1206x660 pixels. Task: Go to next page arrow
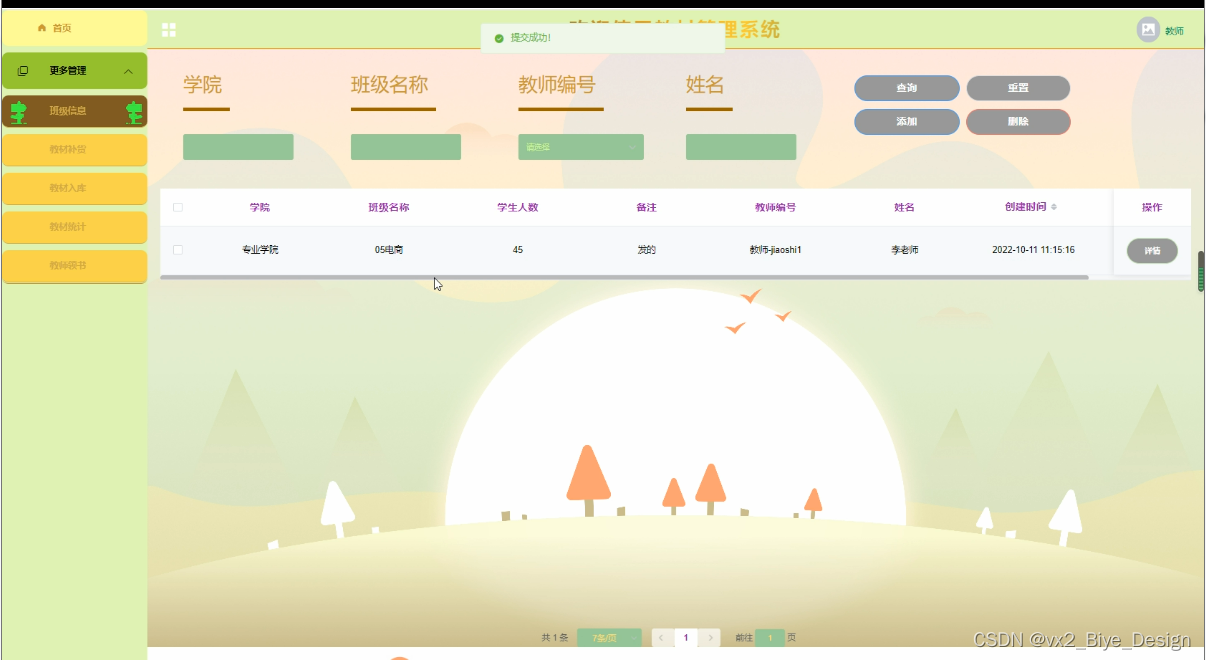point(710,637)
